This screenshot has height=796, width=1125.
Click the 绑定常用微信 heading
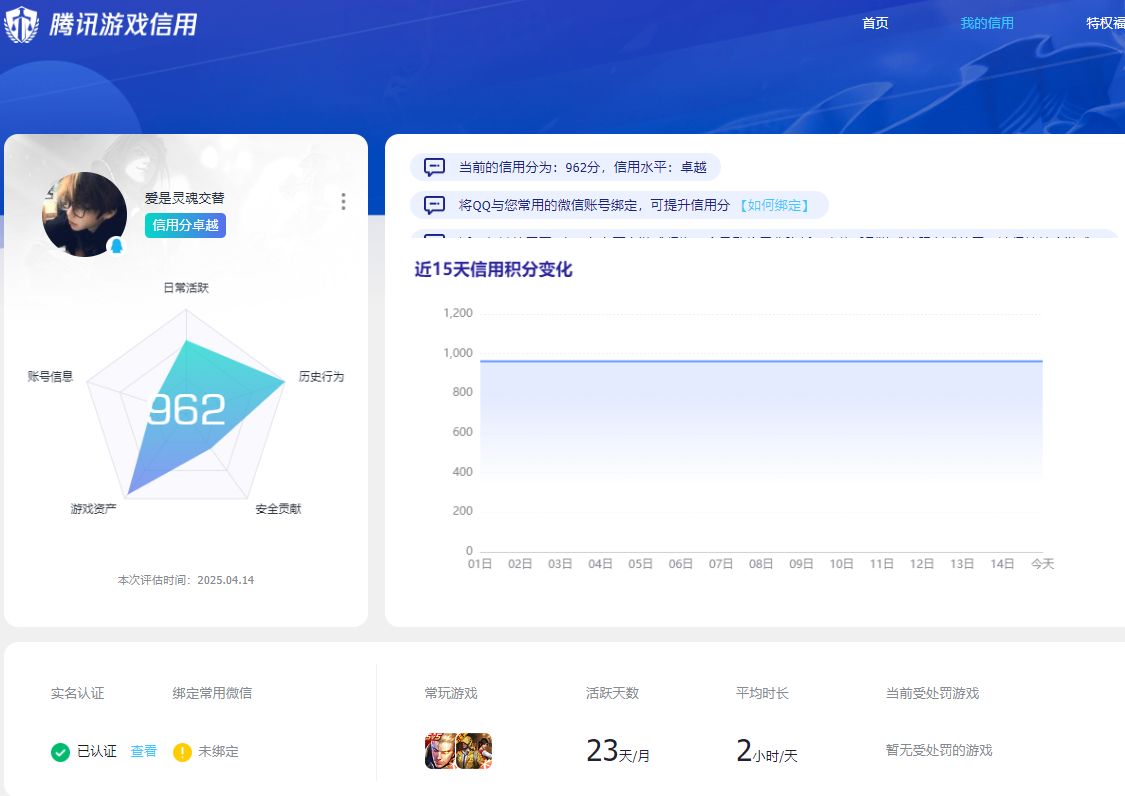click(212, 693)
